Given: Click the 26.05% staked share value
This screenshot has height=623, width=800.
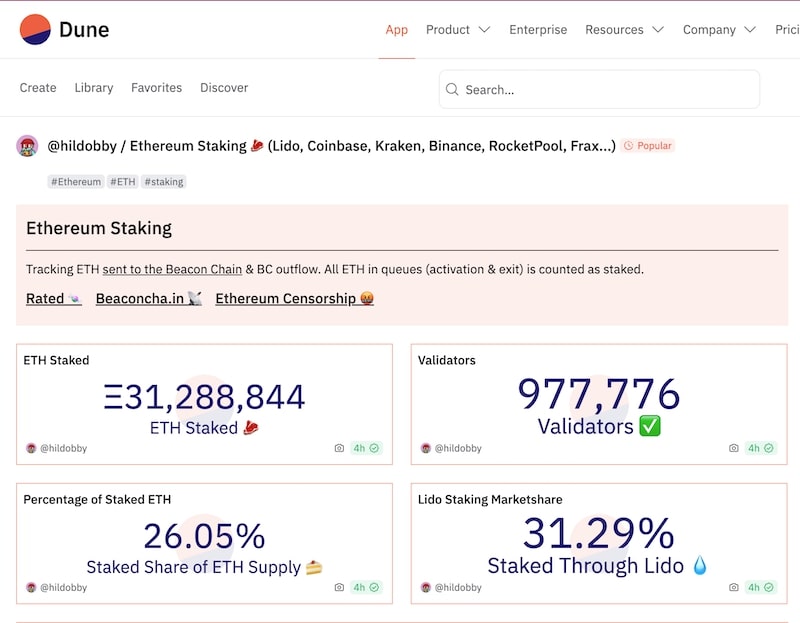Looking at the screenshot, I should coord(204,536).
